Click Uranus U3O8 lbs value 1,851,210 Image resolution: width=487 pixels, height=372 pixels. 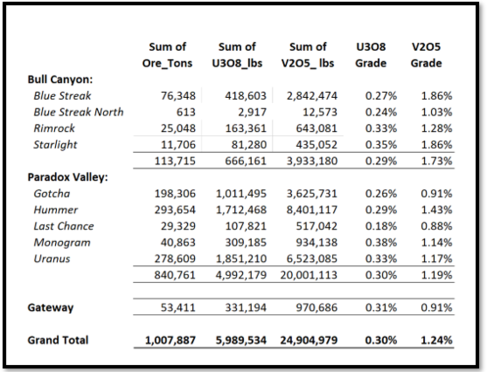(241, 259)
